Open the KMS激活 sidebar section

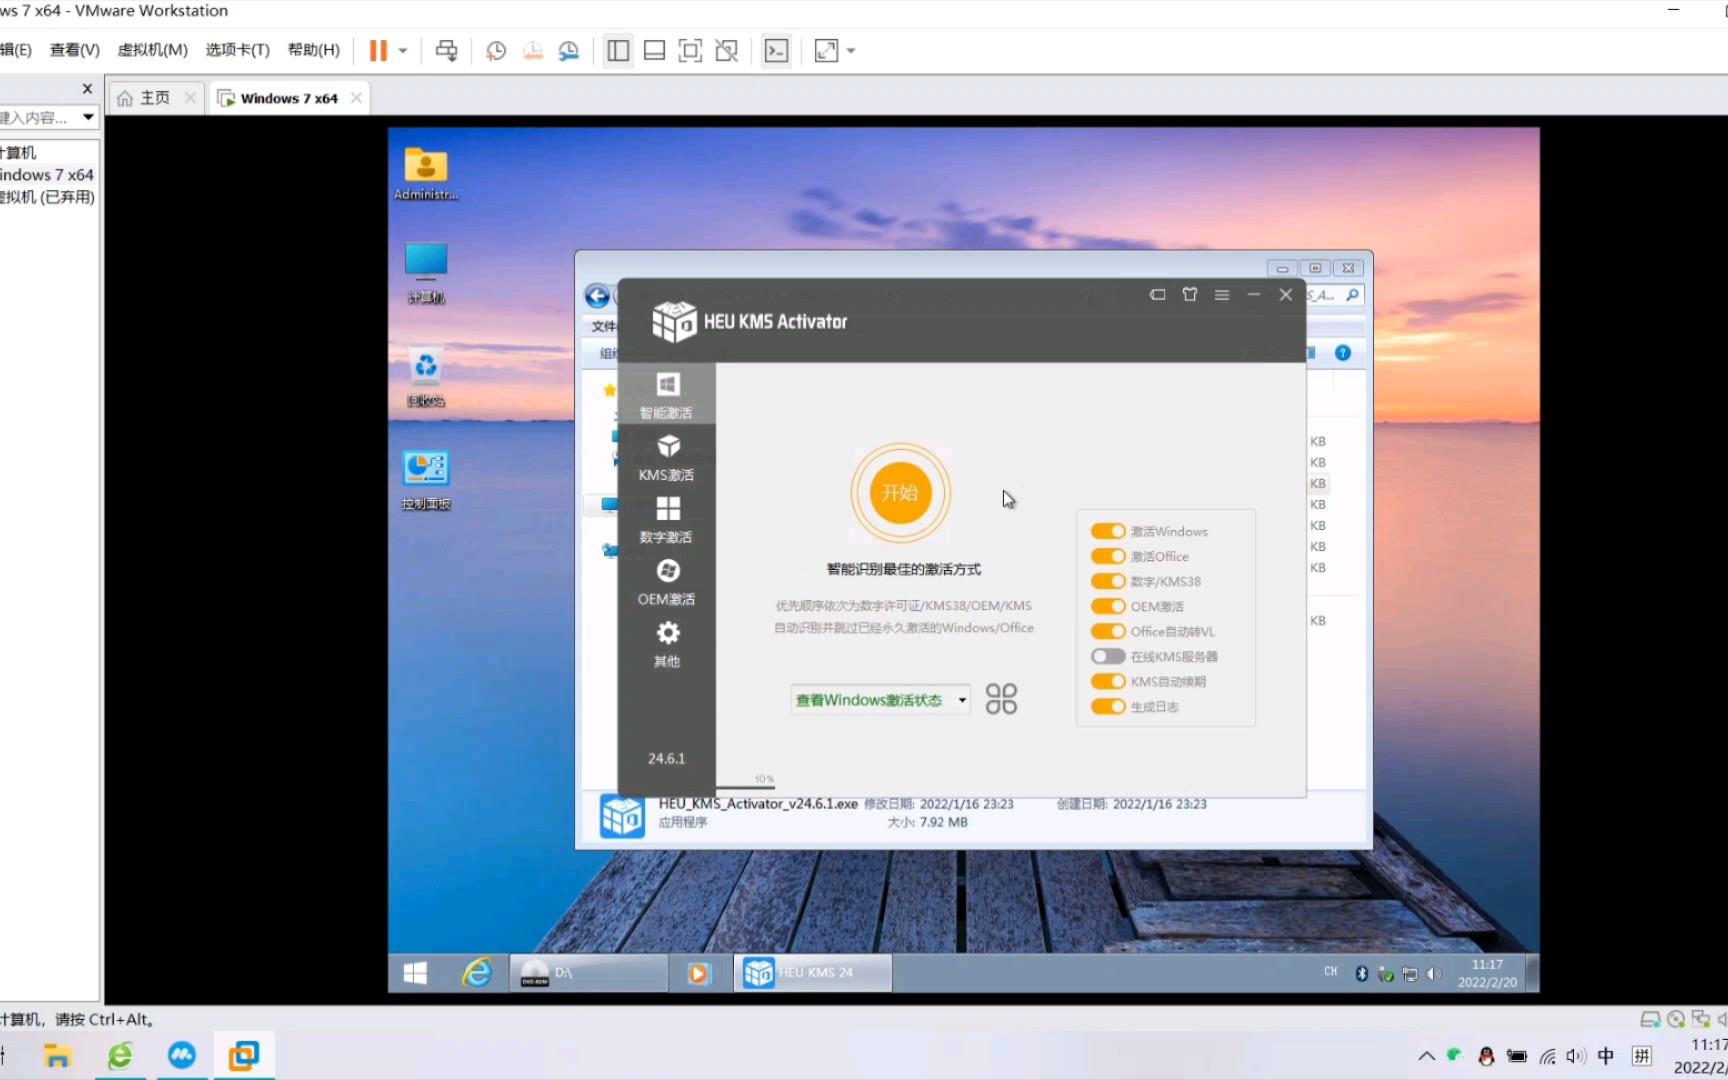coord(667,457)
